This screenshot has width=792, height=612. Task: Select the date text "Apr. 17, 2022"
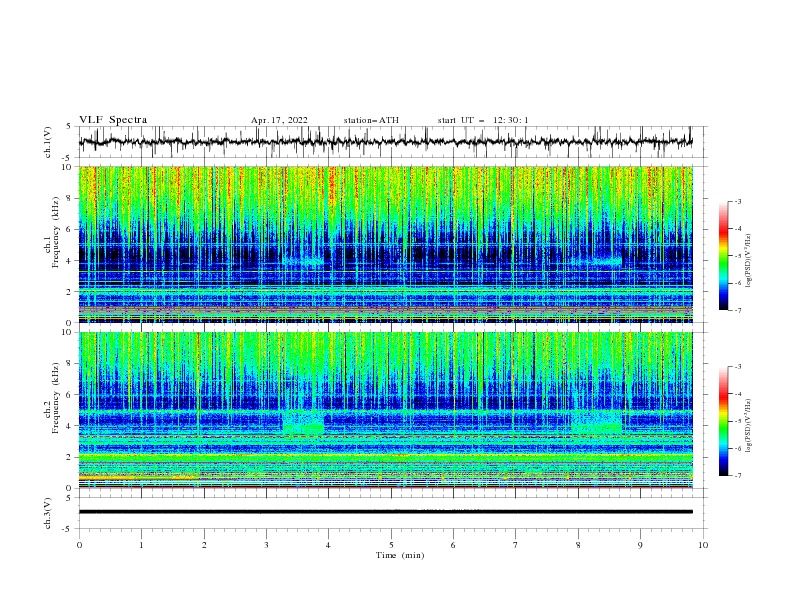[x=279, y=120]
